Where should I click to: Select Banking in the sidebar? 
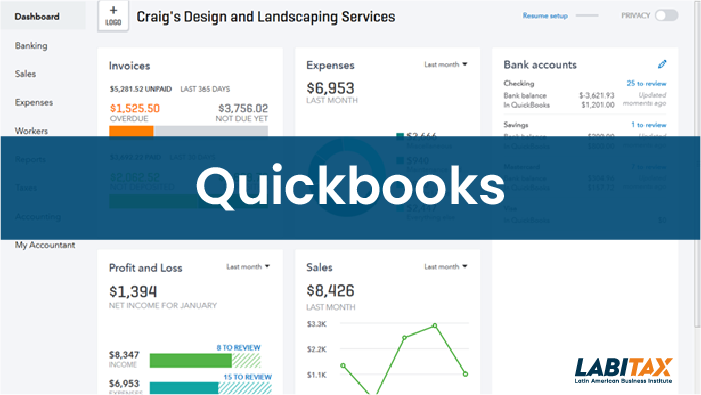(x=31, y=46)
